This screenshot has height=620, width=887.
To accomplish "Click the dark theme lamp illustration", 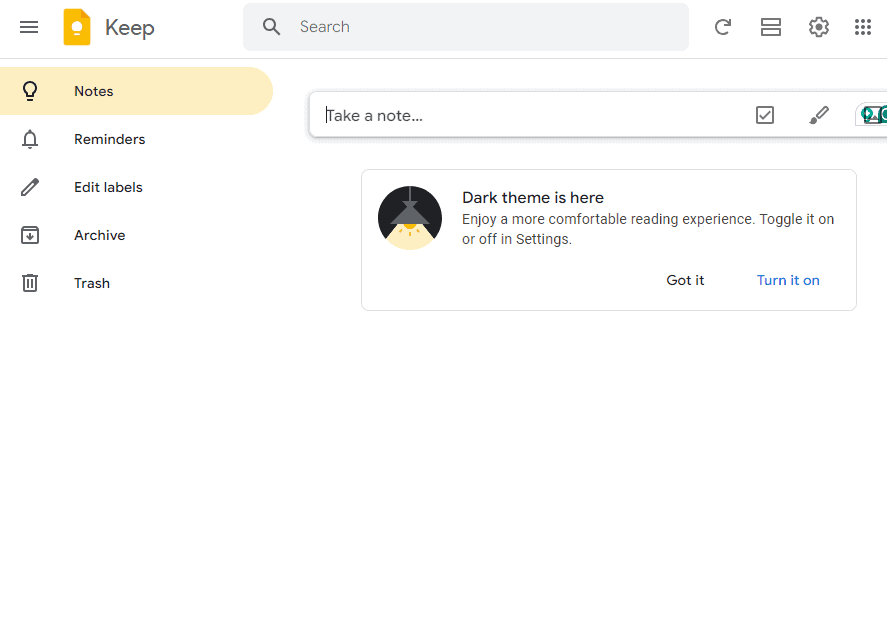I will coord(410,218).
